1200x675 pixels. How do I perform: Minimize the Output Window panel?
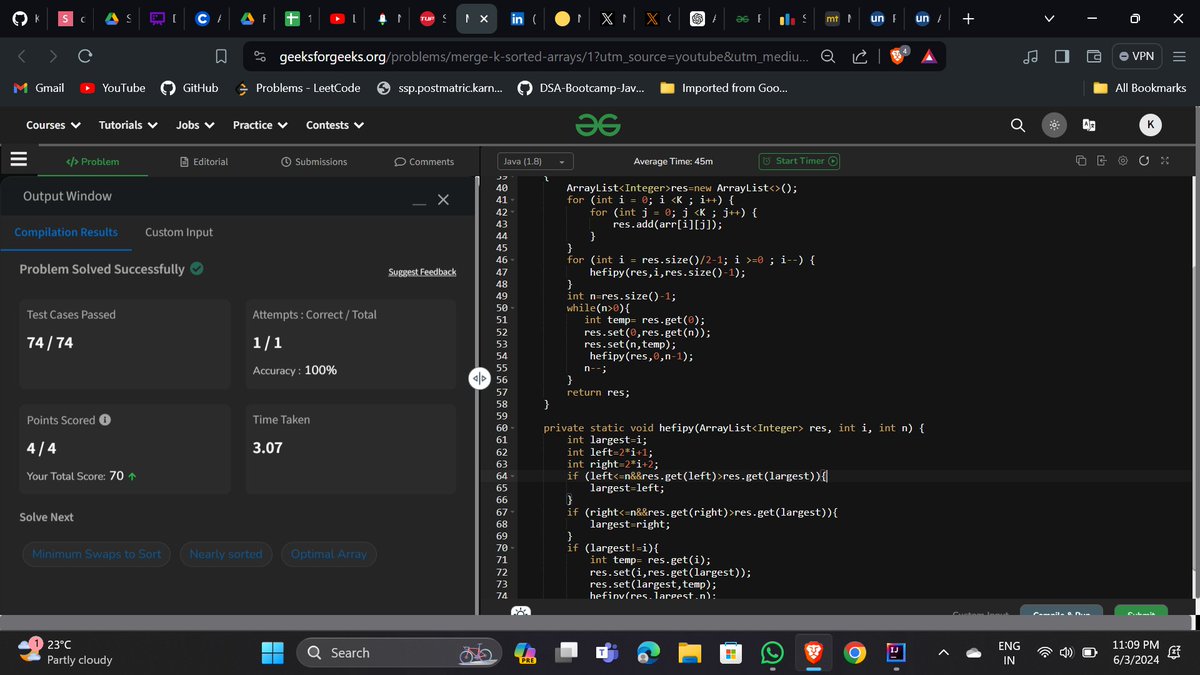tap(420, 204)
